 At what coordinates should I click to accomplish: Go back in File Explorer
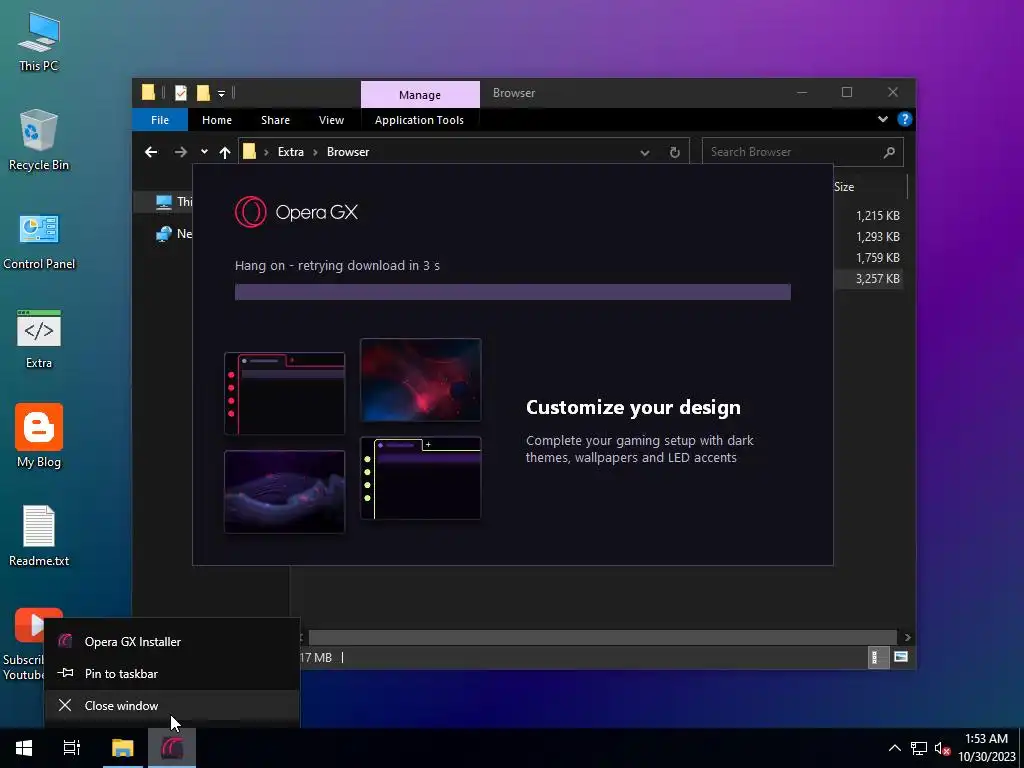click(151, 152)
